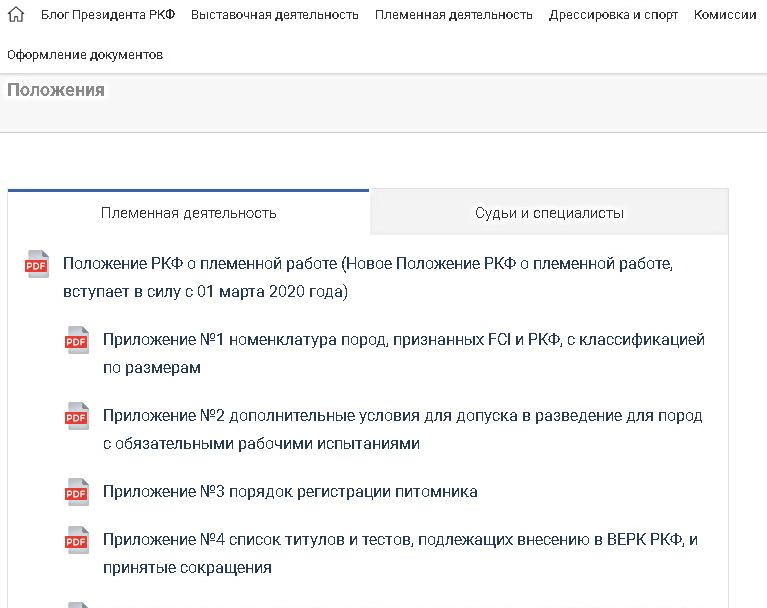
Task: Click PDF icon next to Приложение №4
Action: point(77,541)
